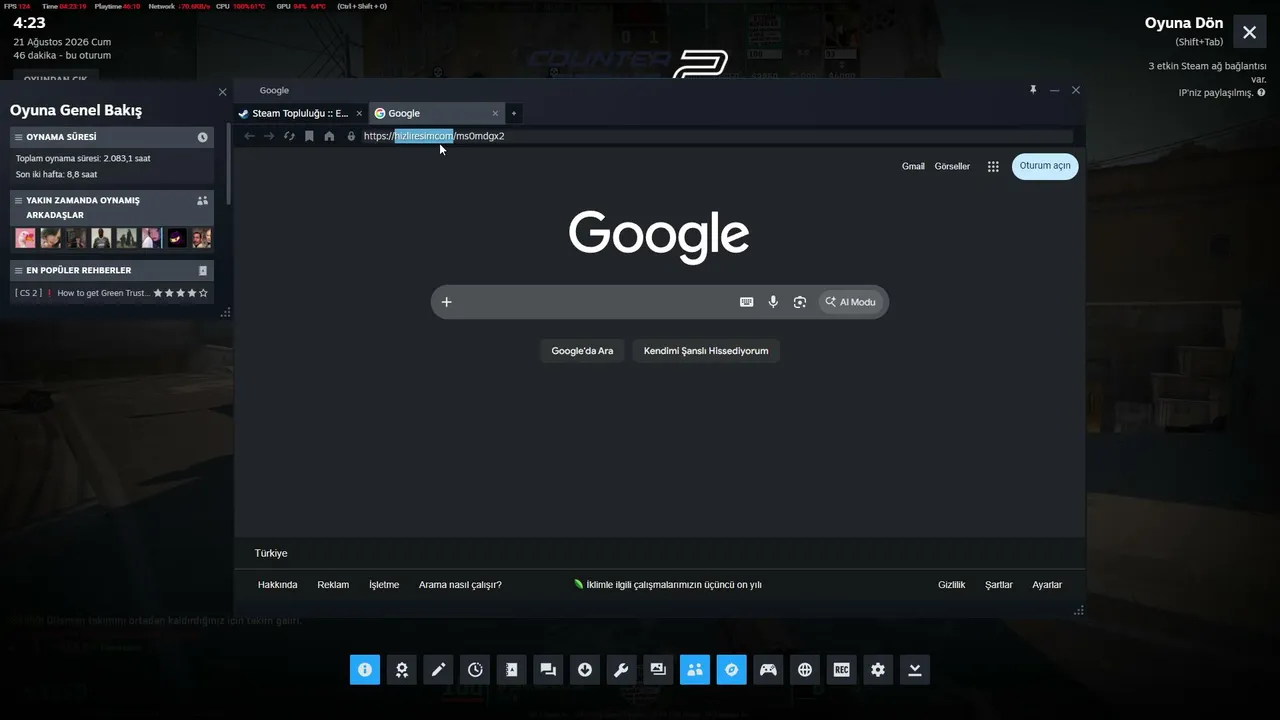
Task: Toggle the compass browser icon in toolbar
Action: pos(731,670)
